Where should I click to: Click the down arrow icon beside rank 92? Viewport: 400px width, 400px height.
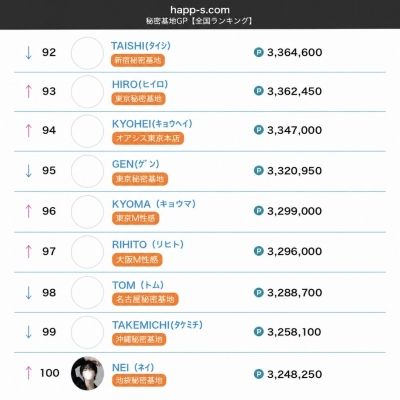[x=29, y=53]
